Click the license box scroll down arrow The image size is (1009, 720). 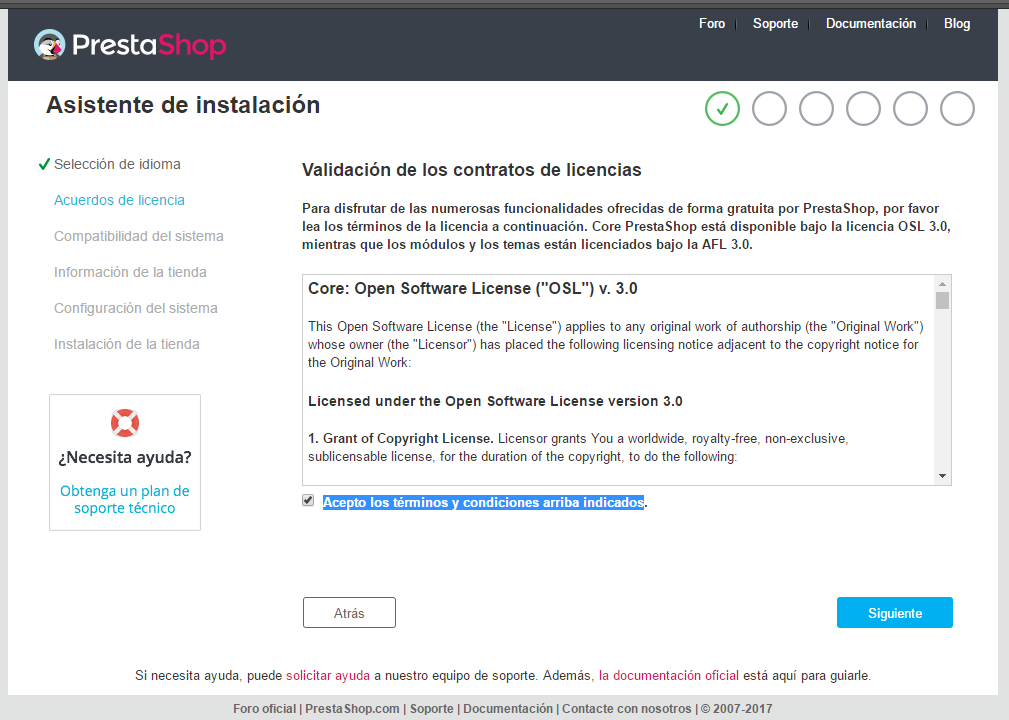[942, 476]
